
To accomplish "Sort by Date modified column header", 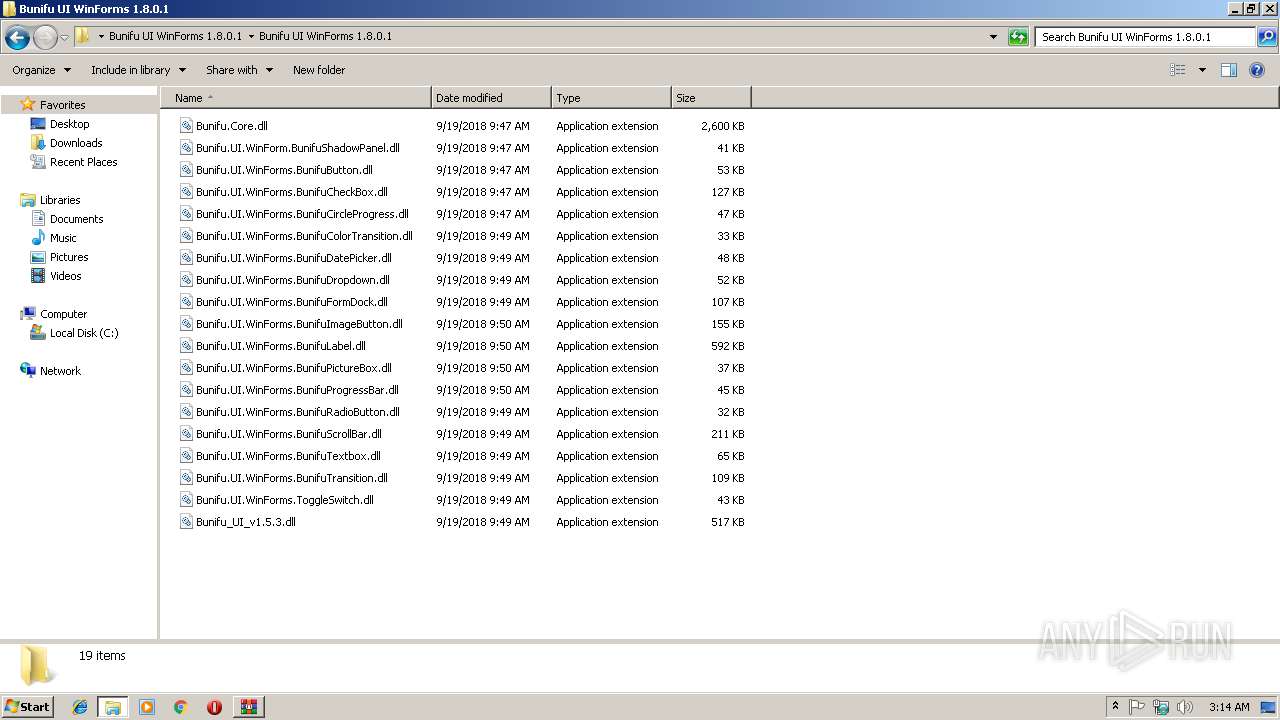I will point(491,98).
